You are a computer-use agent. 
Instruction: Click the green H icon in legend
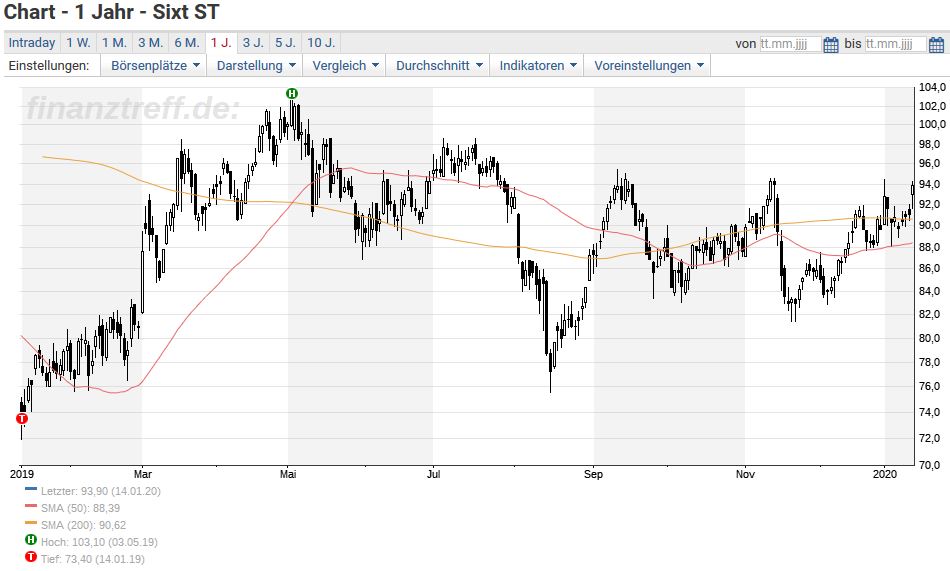[31, 539]
